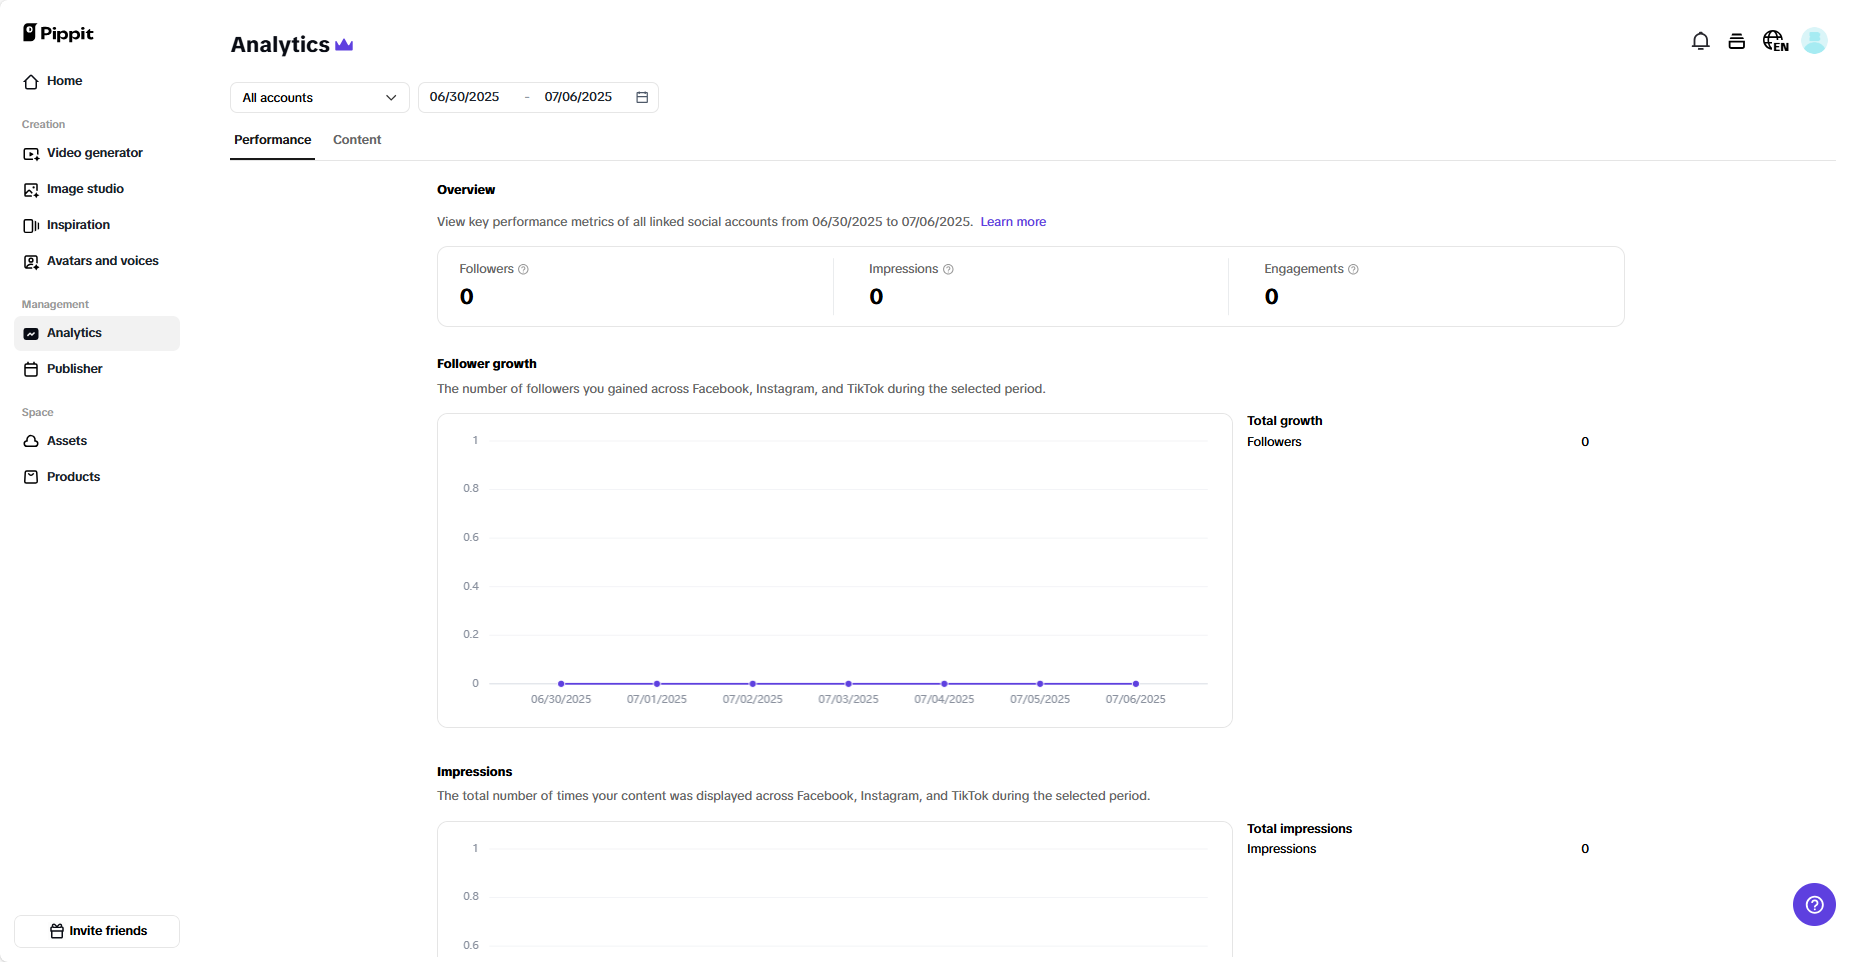
Task: Go to the Publisher page
Action: tap(74, 369)
